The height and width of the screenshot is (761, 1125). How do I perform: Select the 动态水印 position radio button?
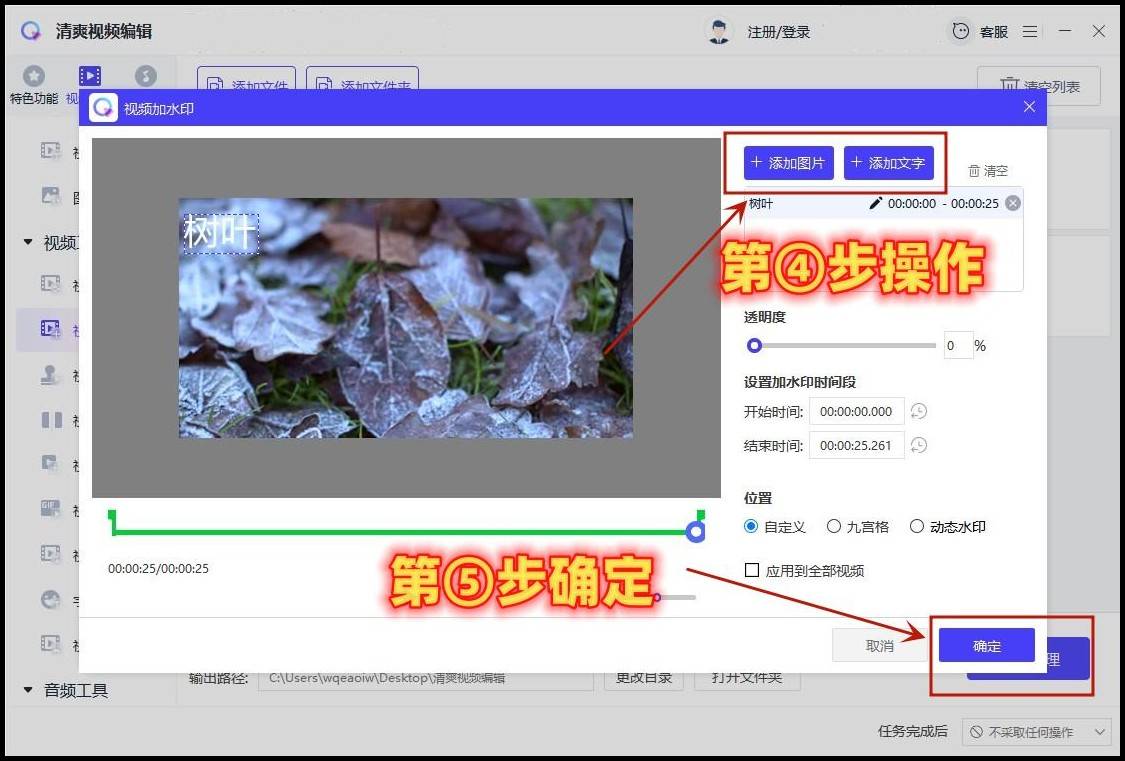pos(917,526)
